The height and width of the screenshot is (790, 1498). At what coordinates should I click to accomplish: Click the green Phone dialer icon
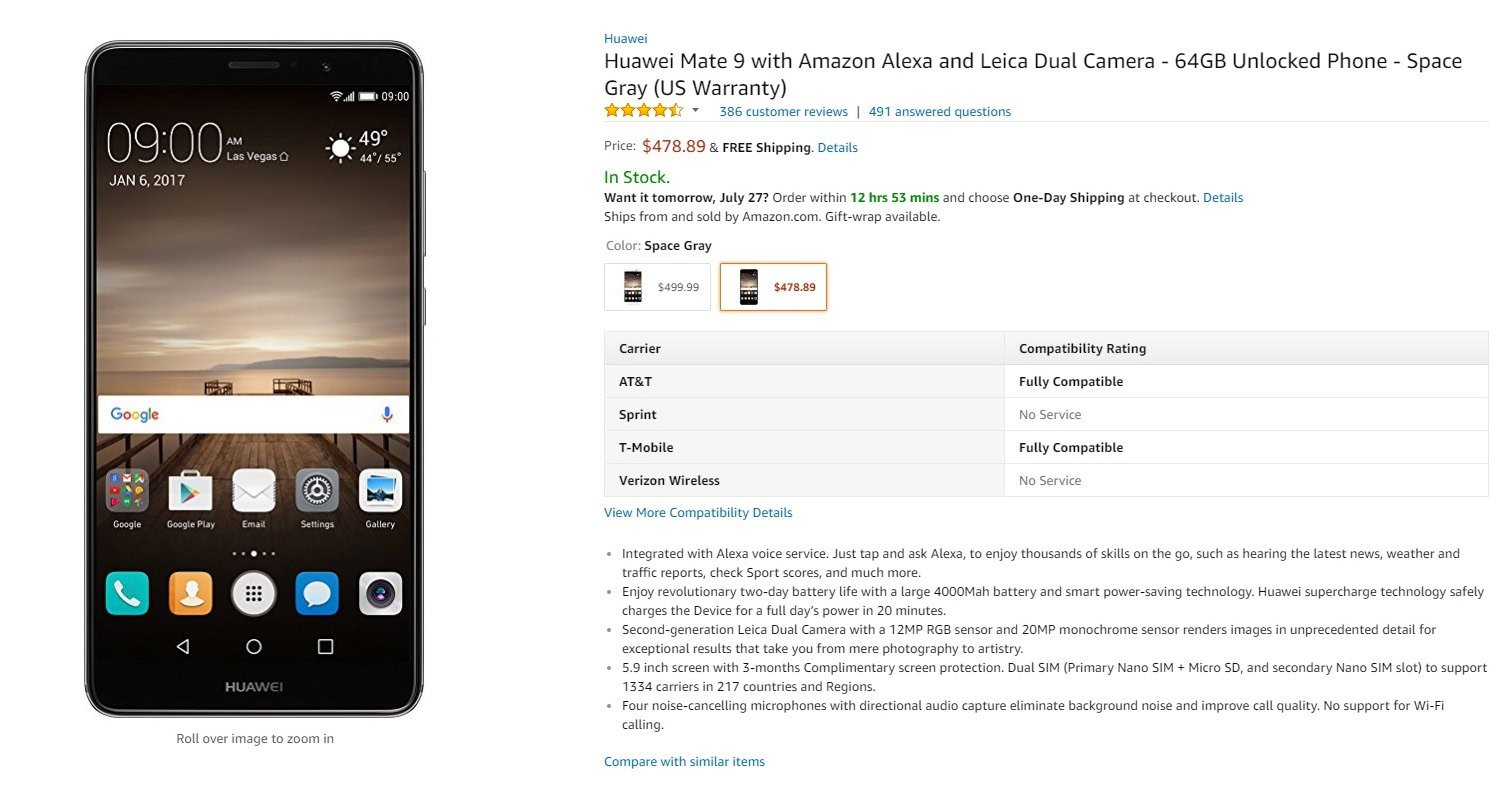(127, 593)
